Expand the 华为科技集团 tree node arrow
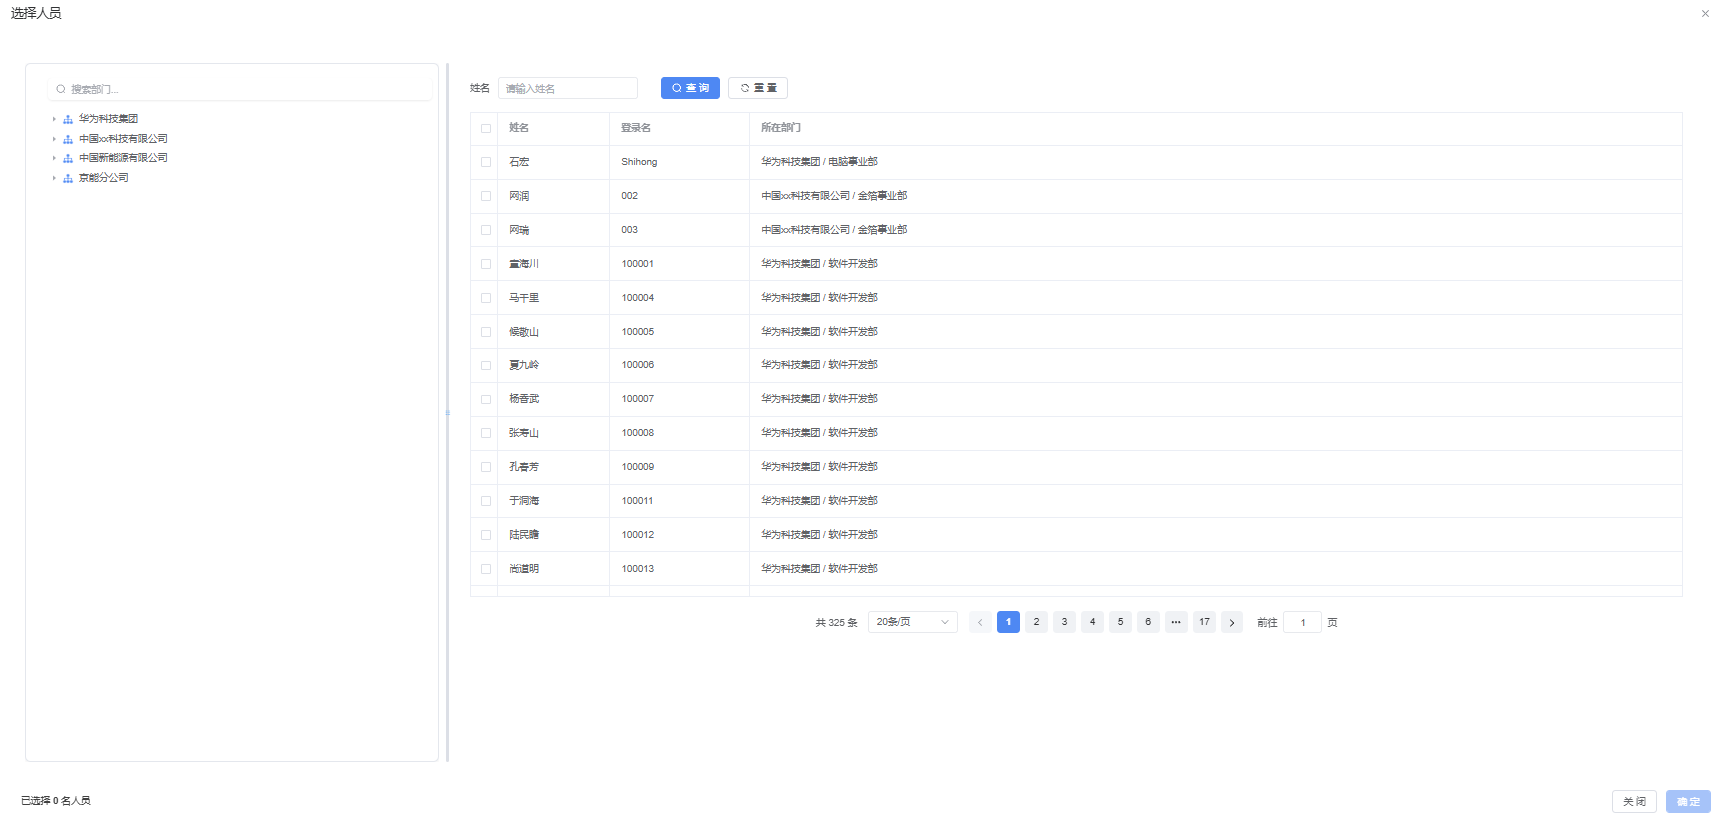Screen dimensions: 1720x819 [54, 119]
